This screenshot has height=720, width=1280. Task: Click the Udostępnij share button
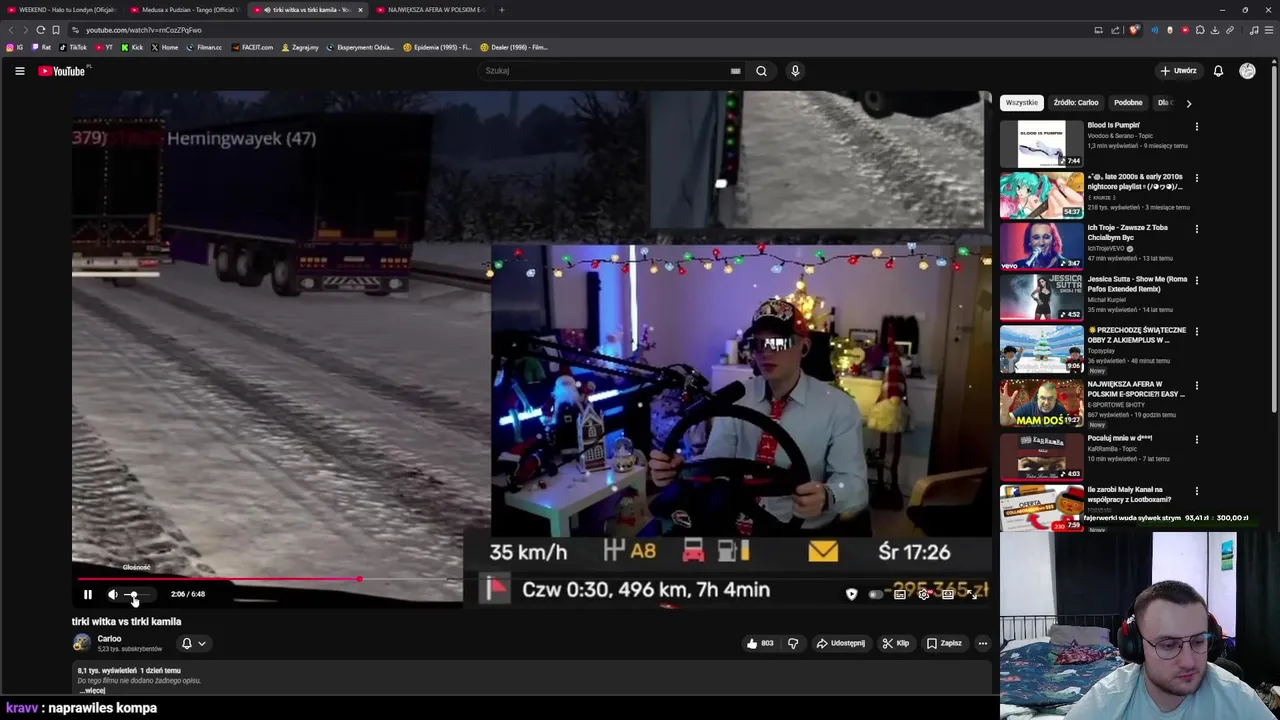pos(841,643)
